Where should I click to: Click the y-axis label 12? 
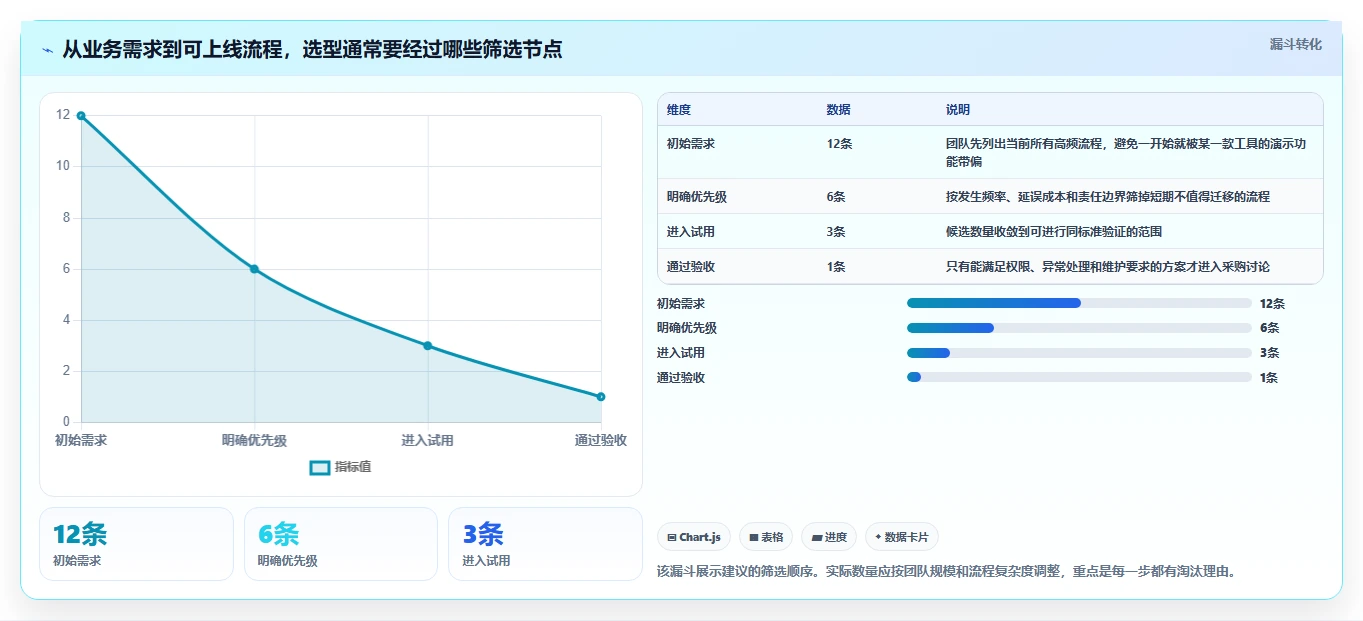point(63,115)
